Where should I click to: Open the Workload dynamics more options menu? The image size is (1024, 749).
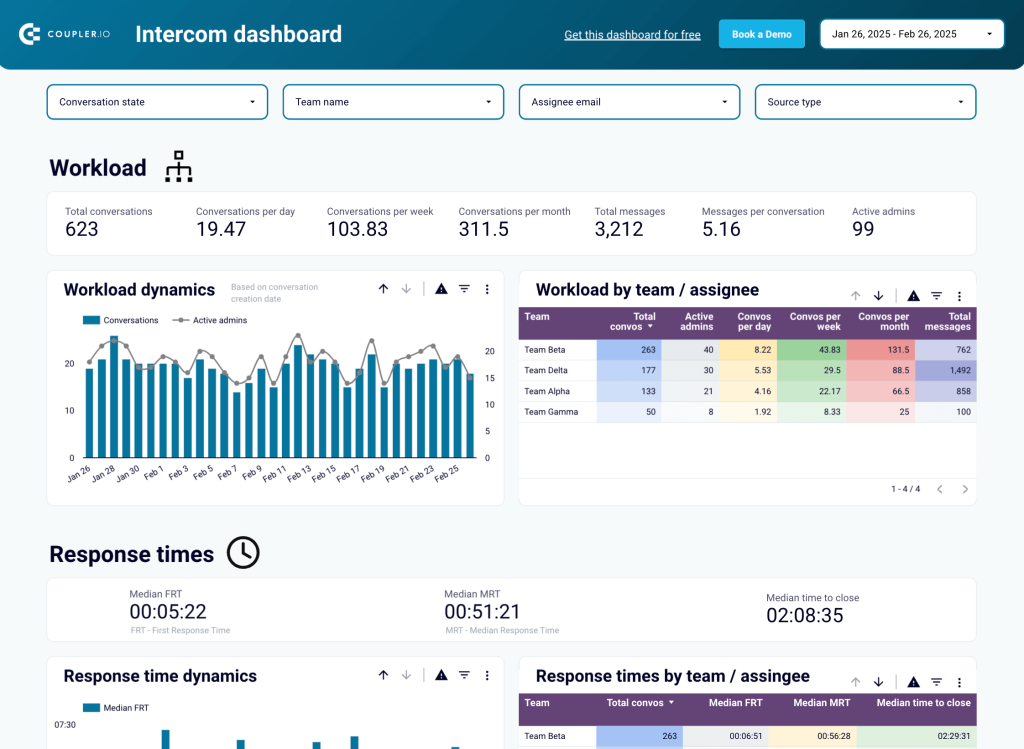[x=487, y=289]
